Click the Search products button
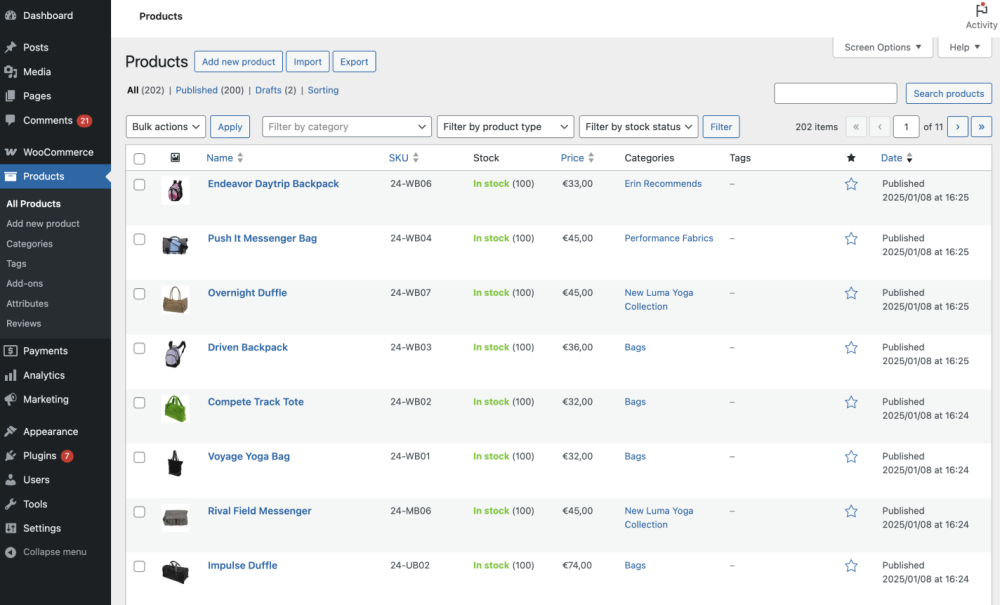The width and height of the screenshot is (1000, 605). click(948, 93)
